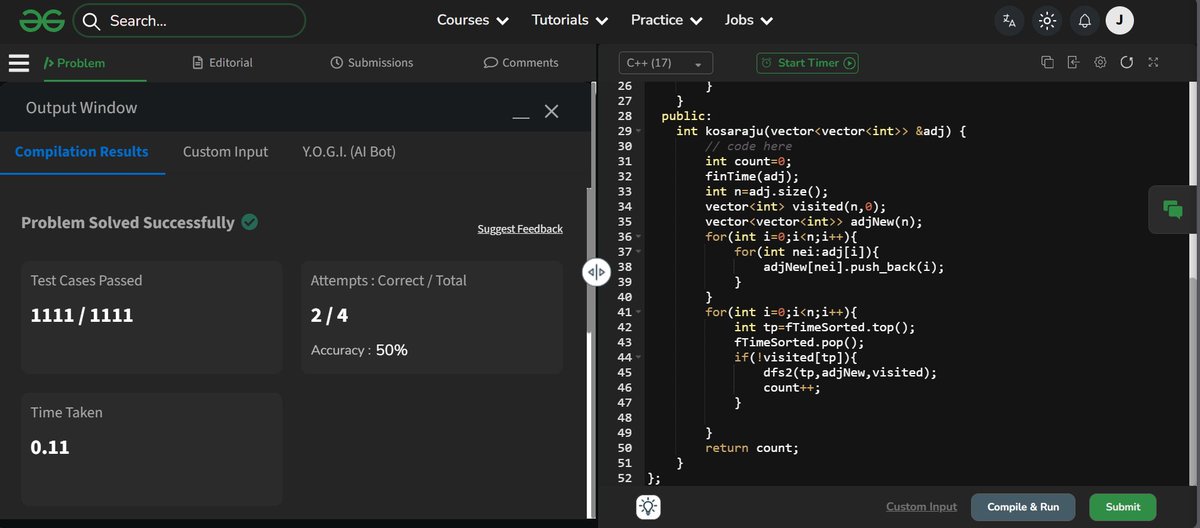1200x528 pixels.
Task: Click the 1111 / 1111 test cases value
Action: (x=82, y=316)
